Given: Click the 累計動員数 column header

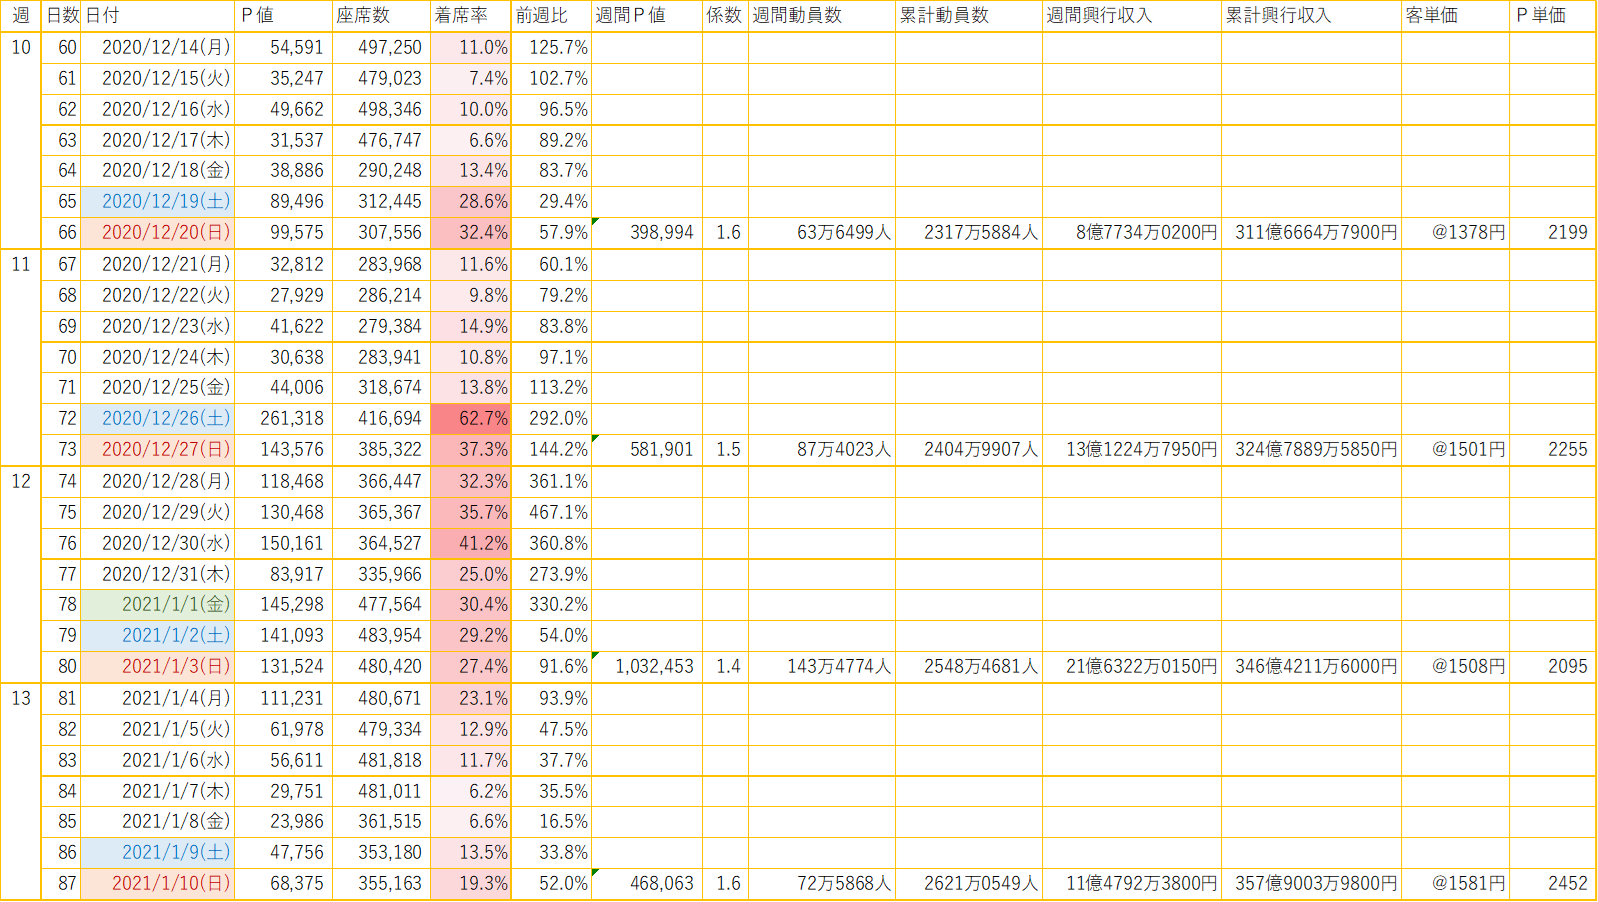Looking at the screenshot, I should [969, 16].
